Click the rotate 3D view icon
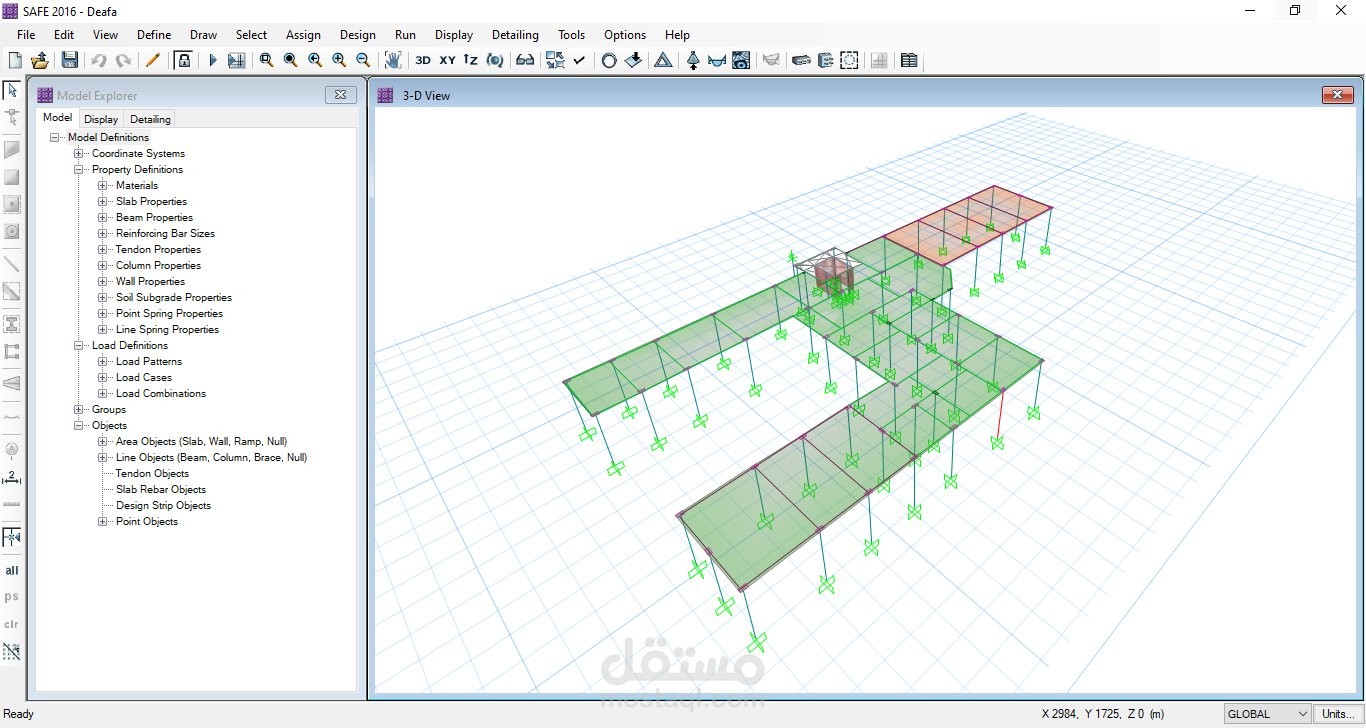 point(495,60)
